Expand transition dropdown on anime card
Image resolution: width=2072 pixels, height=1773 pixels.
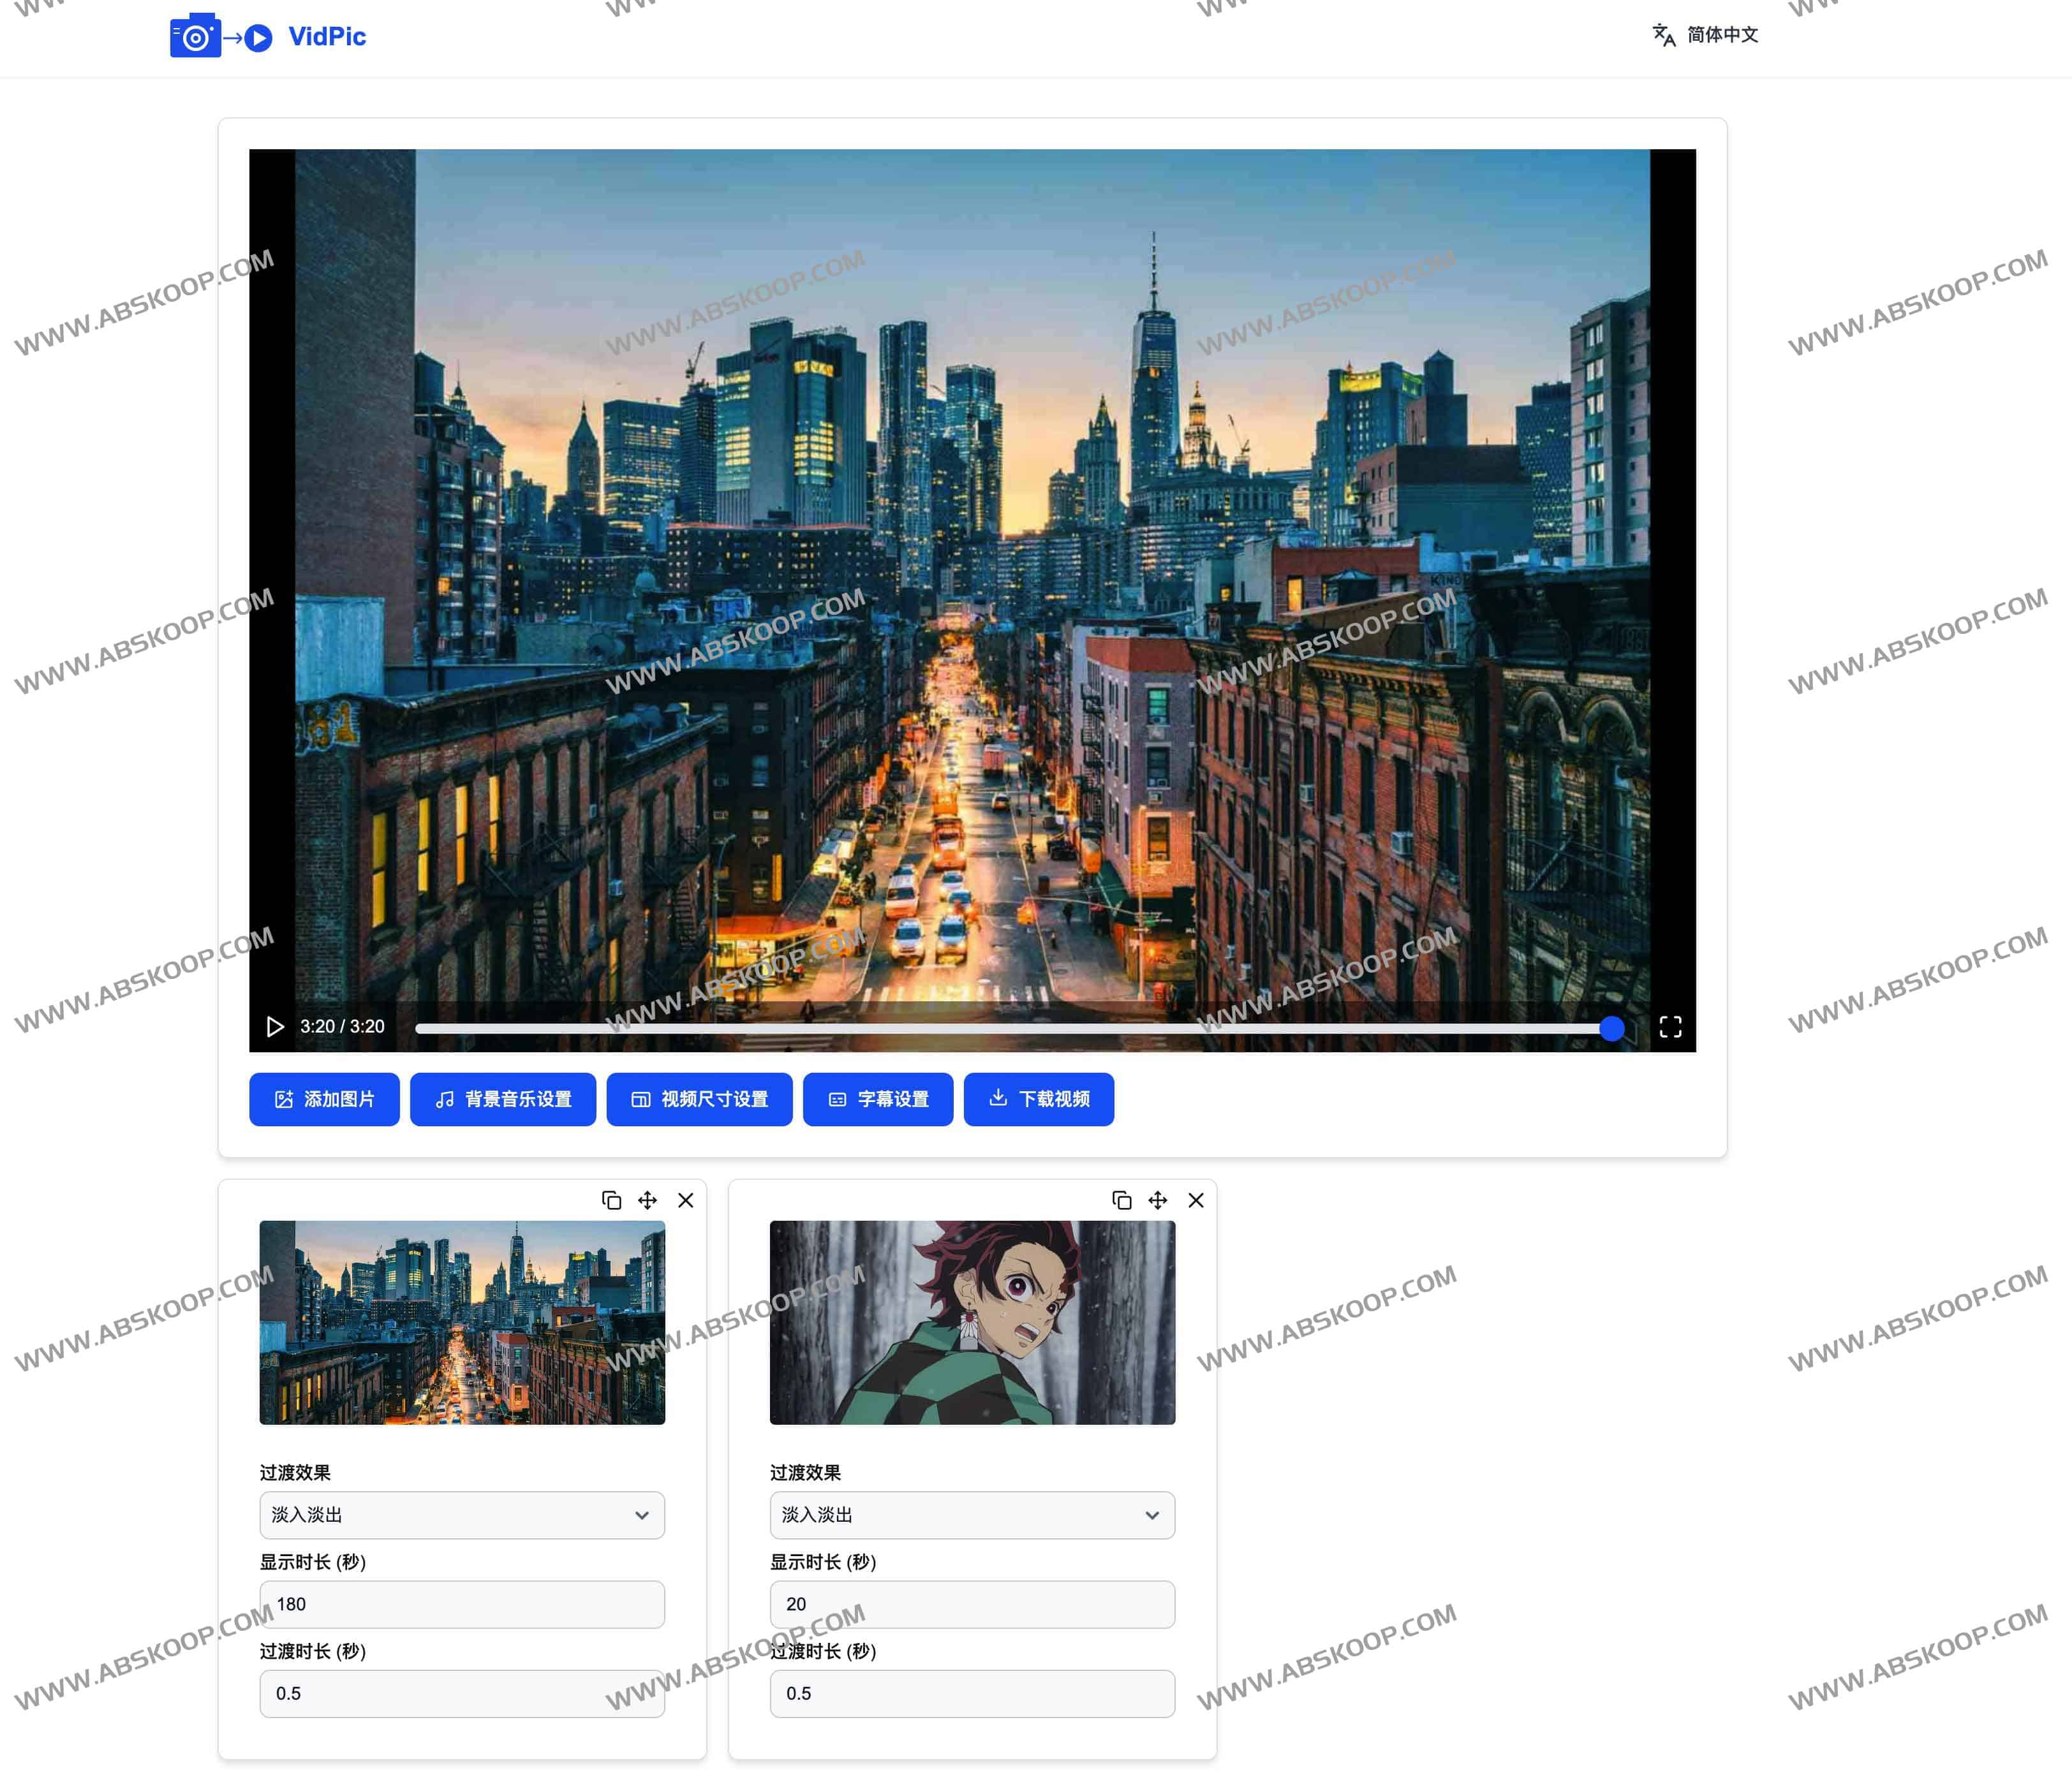pyautogui.click(x=972, y=1515)
